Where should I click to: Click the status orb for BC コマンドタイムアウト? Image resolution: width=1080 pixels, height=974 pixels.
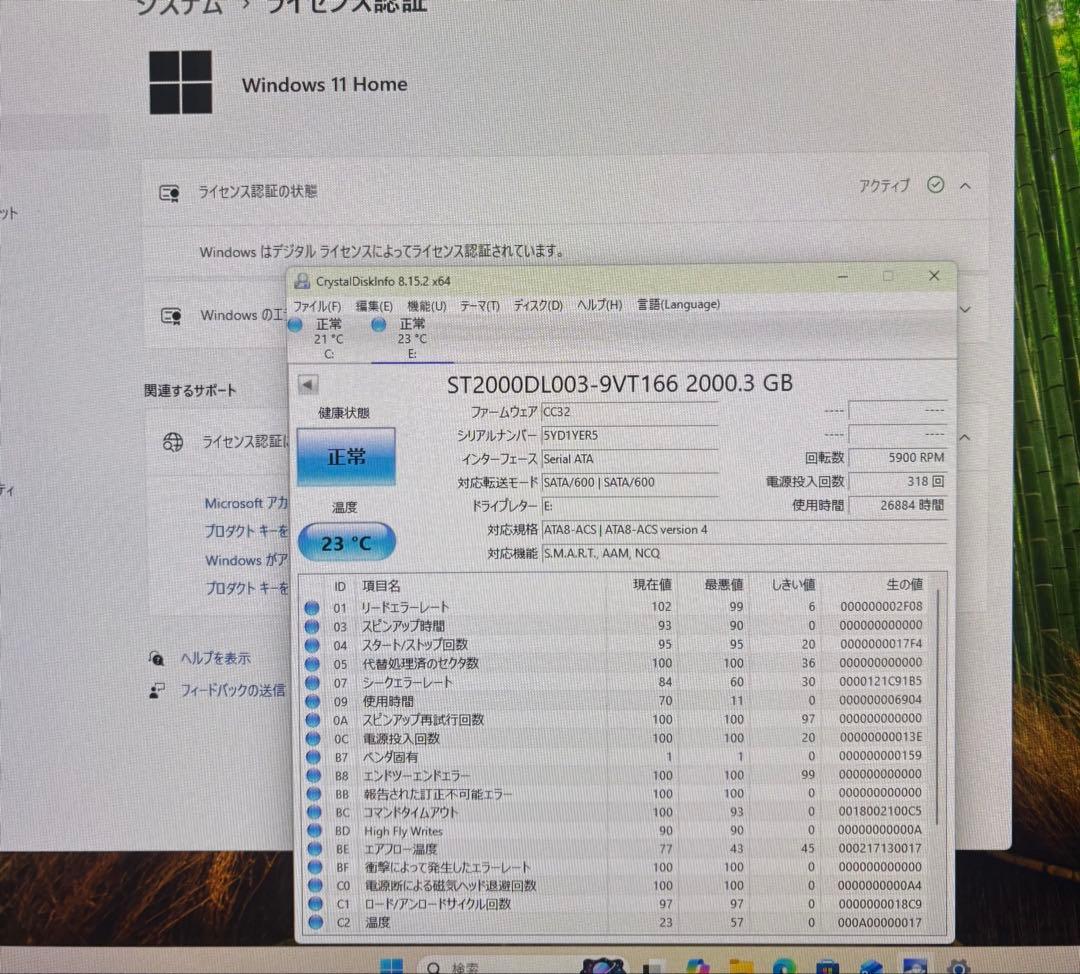pos(314,813)
